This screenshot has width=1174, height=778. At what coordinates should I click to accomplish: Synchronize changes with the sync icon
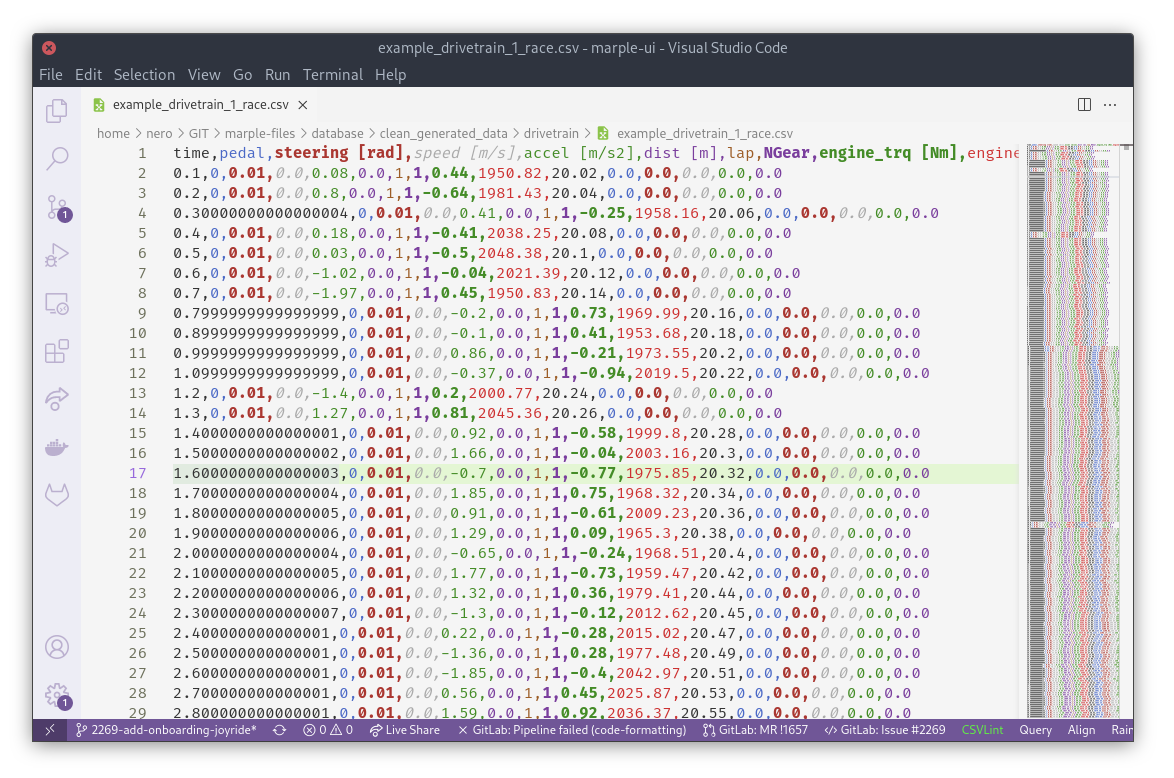point(279,730)
